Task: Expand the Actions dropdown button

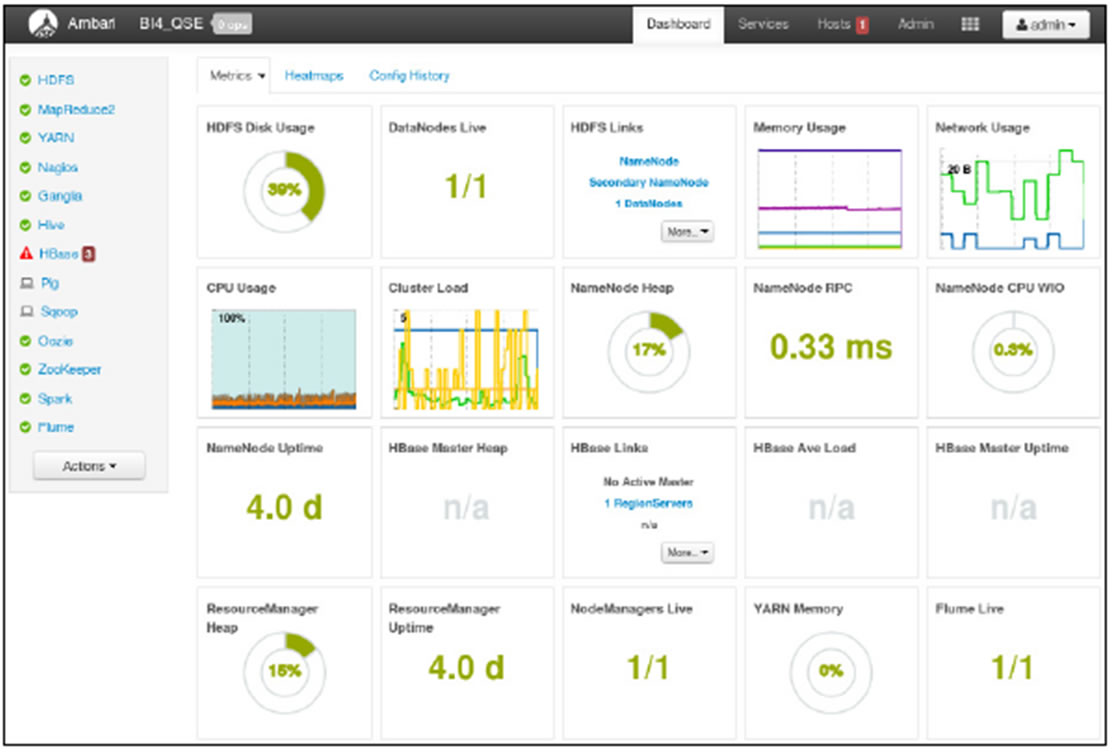Action: (89, 466)
